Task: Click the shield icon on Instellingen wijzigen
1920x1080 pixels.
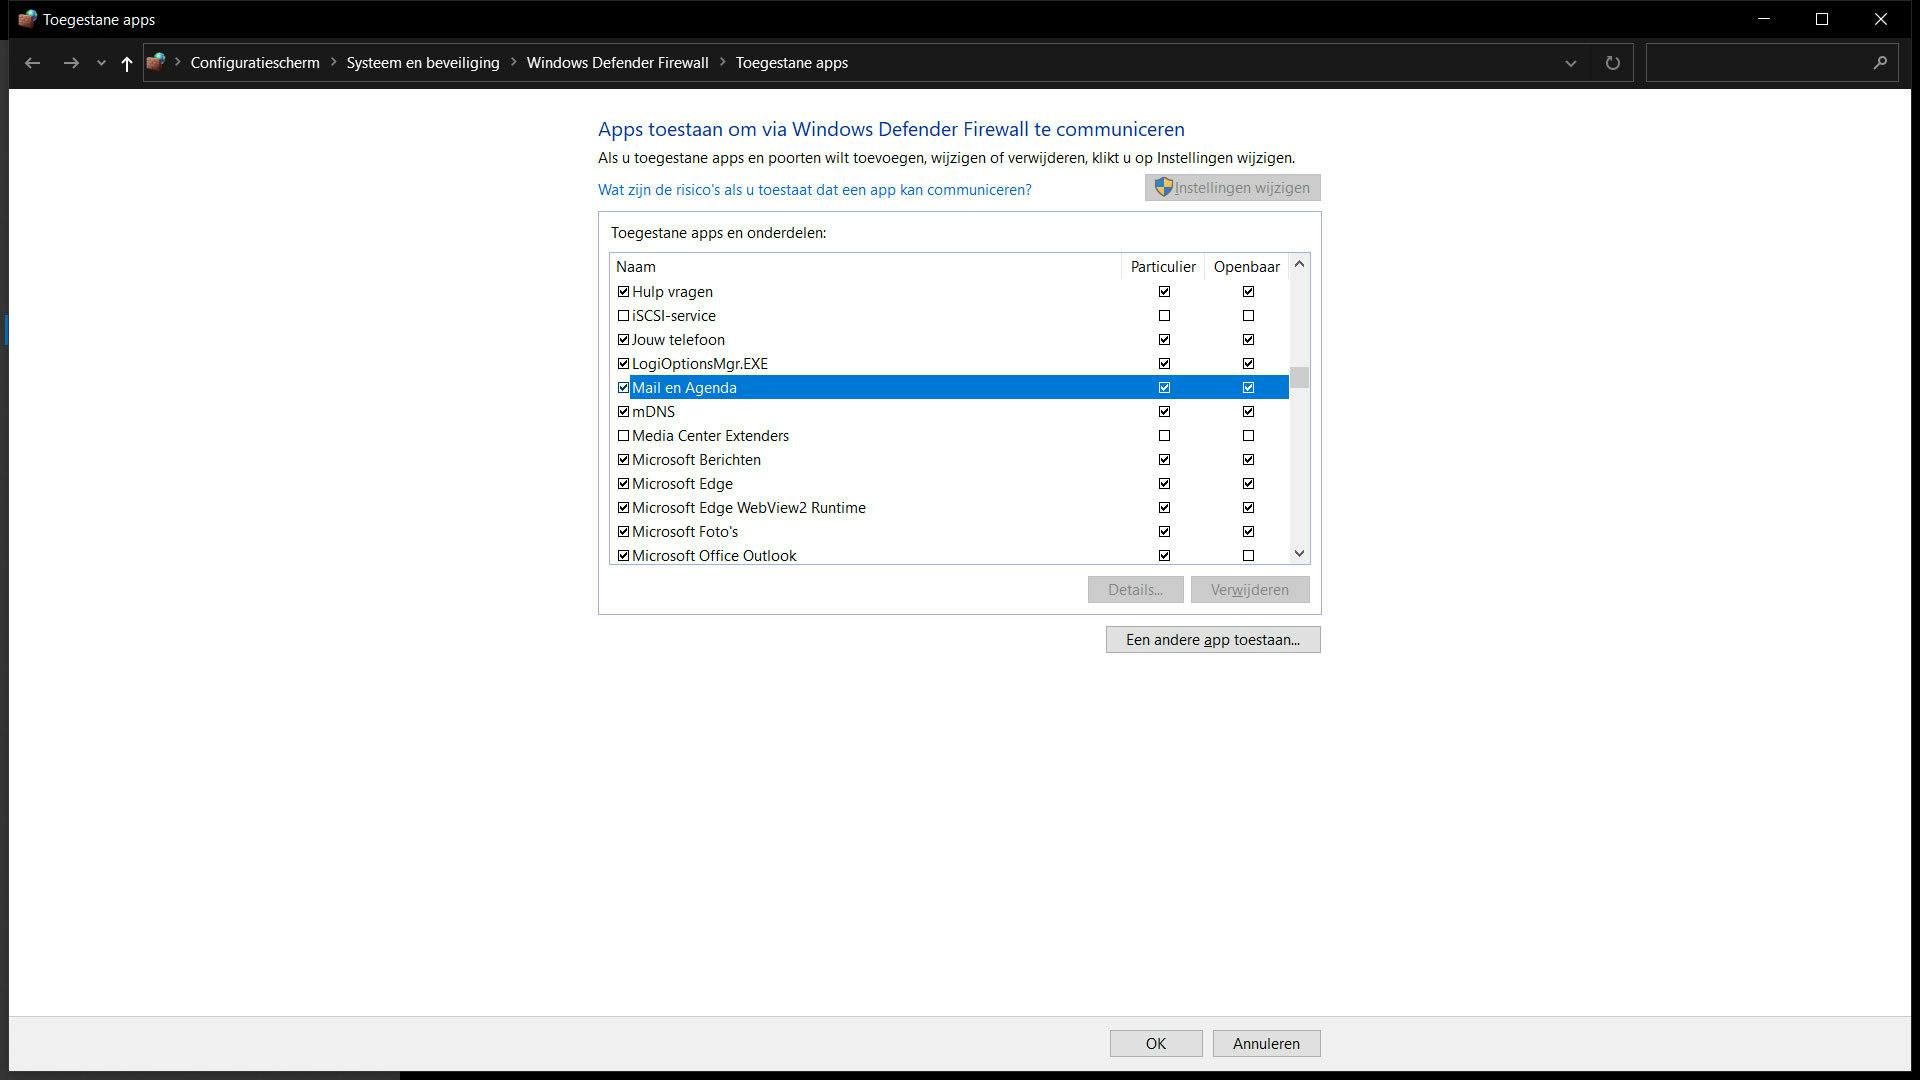Action: [1163, 187]
